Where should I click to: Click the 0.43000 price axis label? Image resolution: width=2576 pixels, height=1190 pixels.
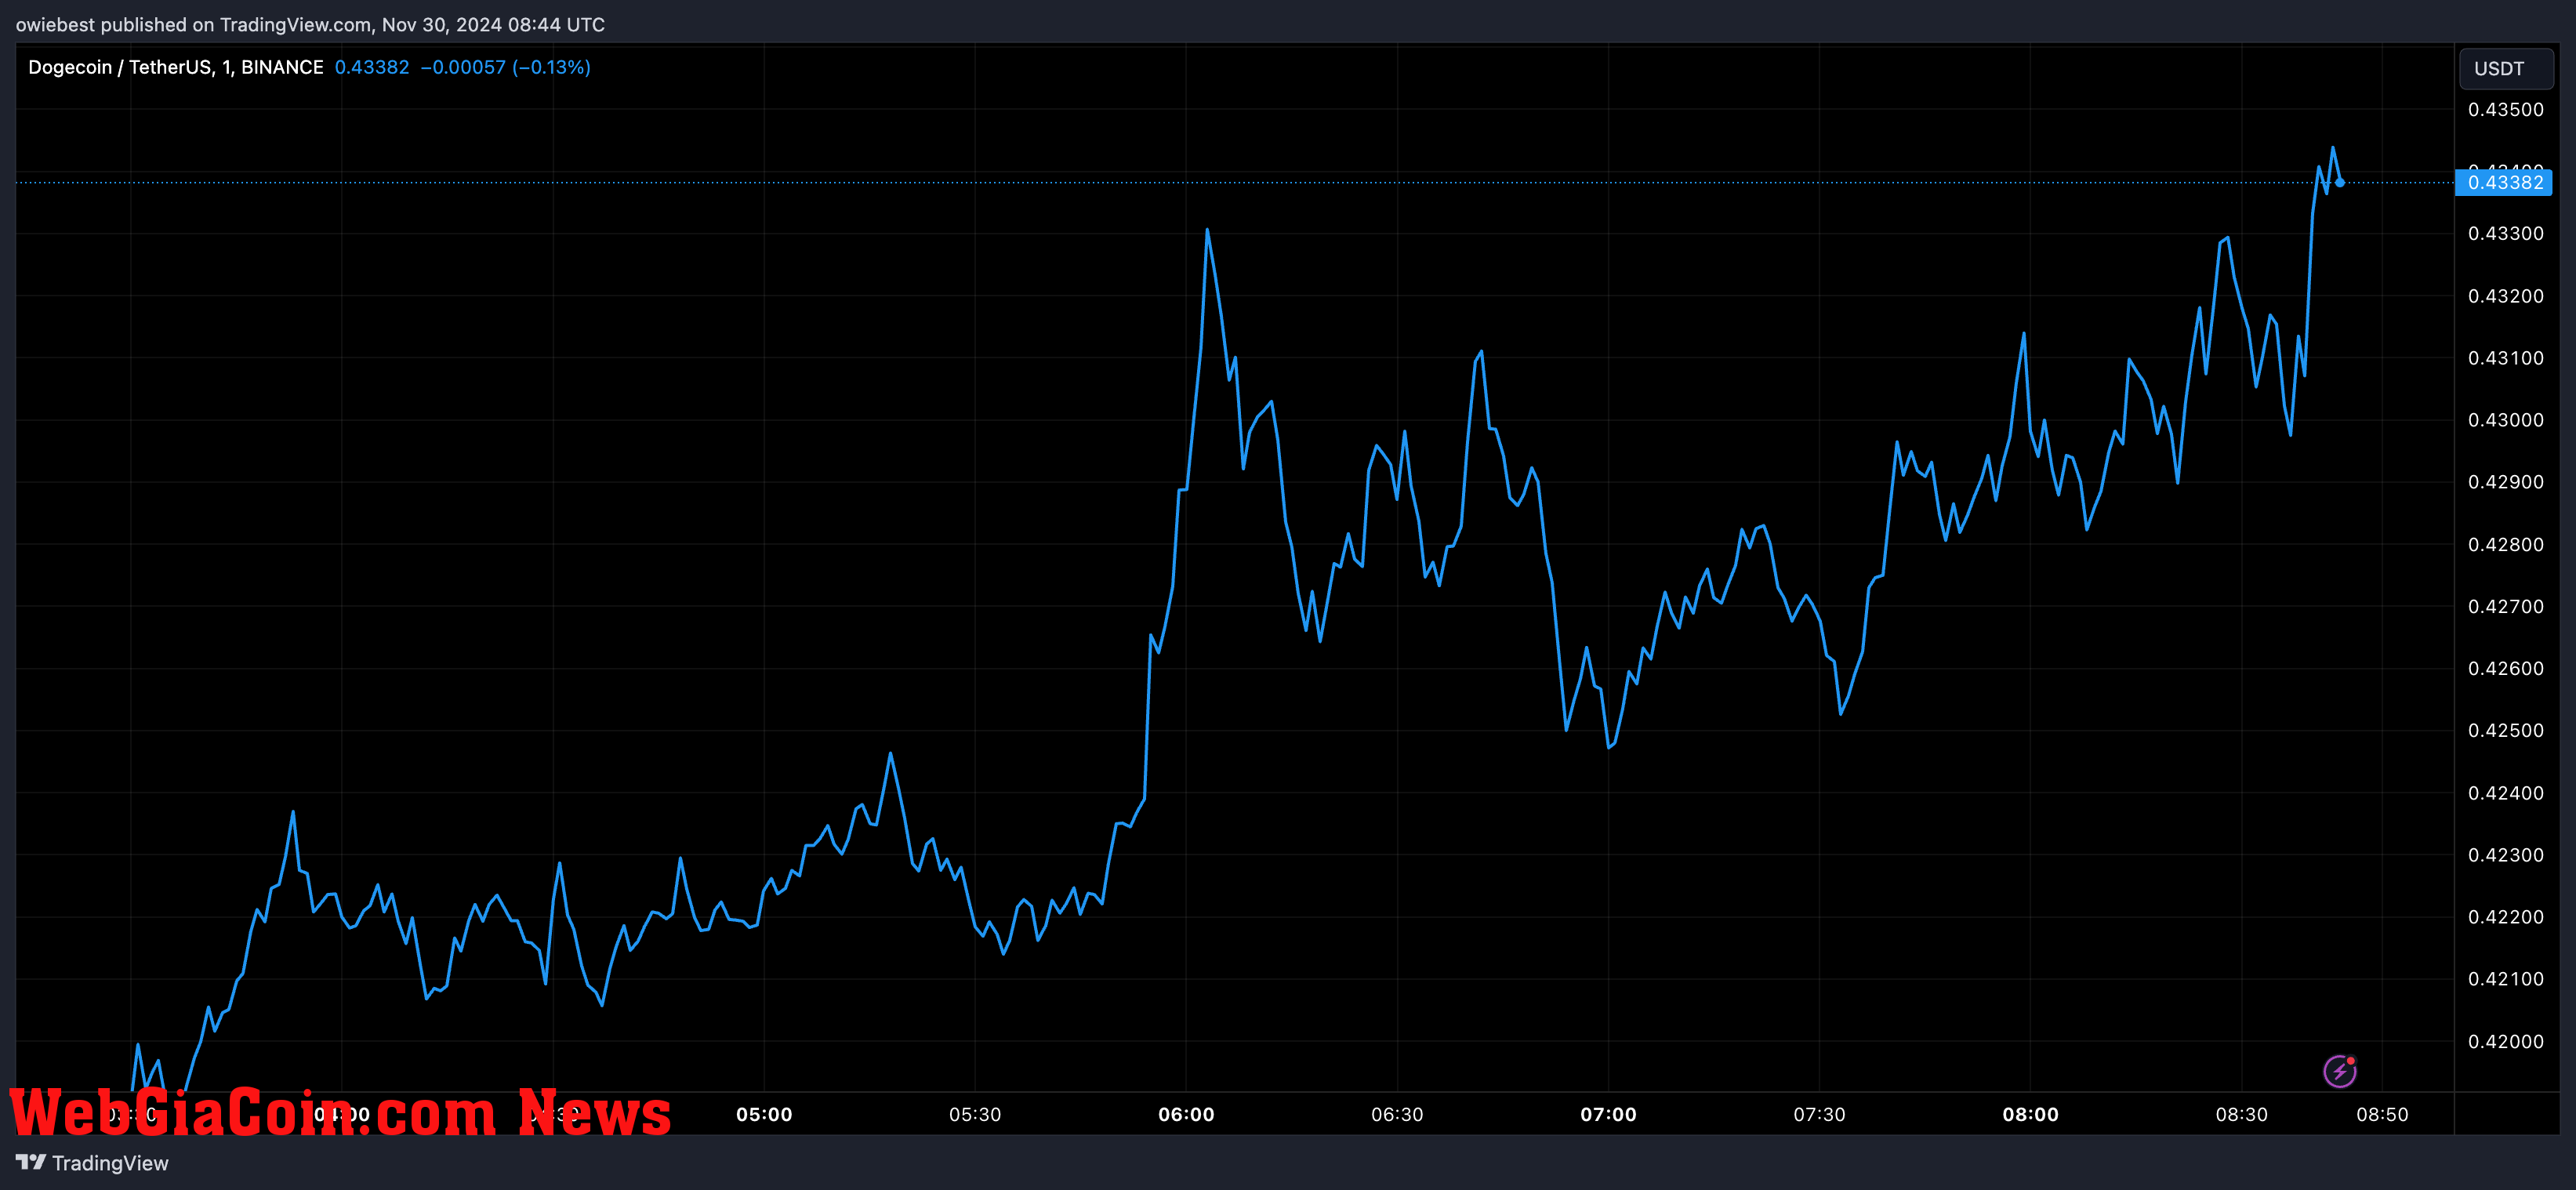pyautogui.click(x=2505, y=420)
